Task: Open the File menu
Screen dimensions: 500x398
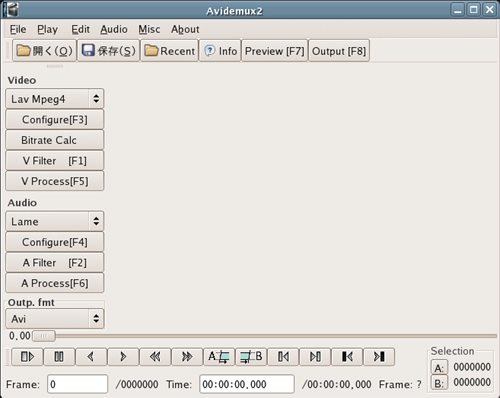Action: (x=18, y=29)
